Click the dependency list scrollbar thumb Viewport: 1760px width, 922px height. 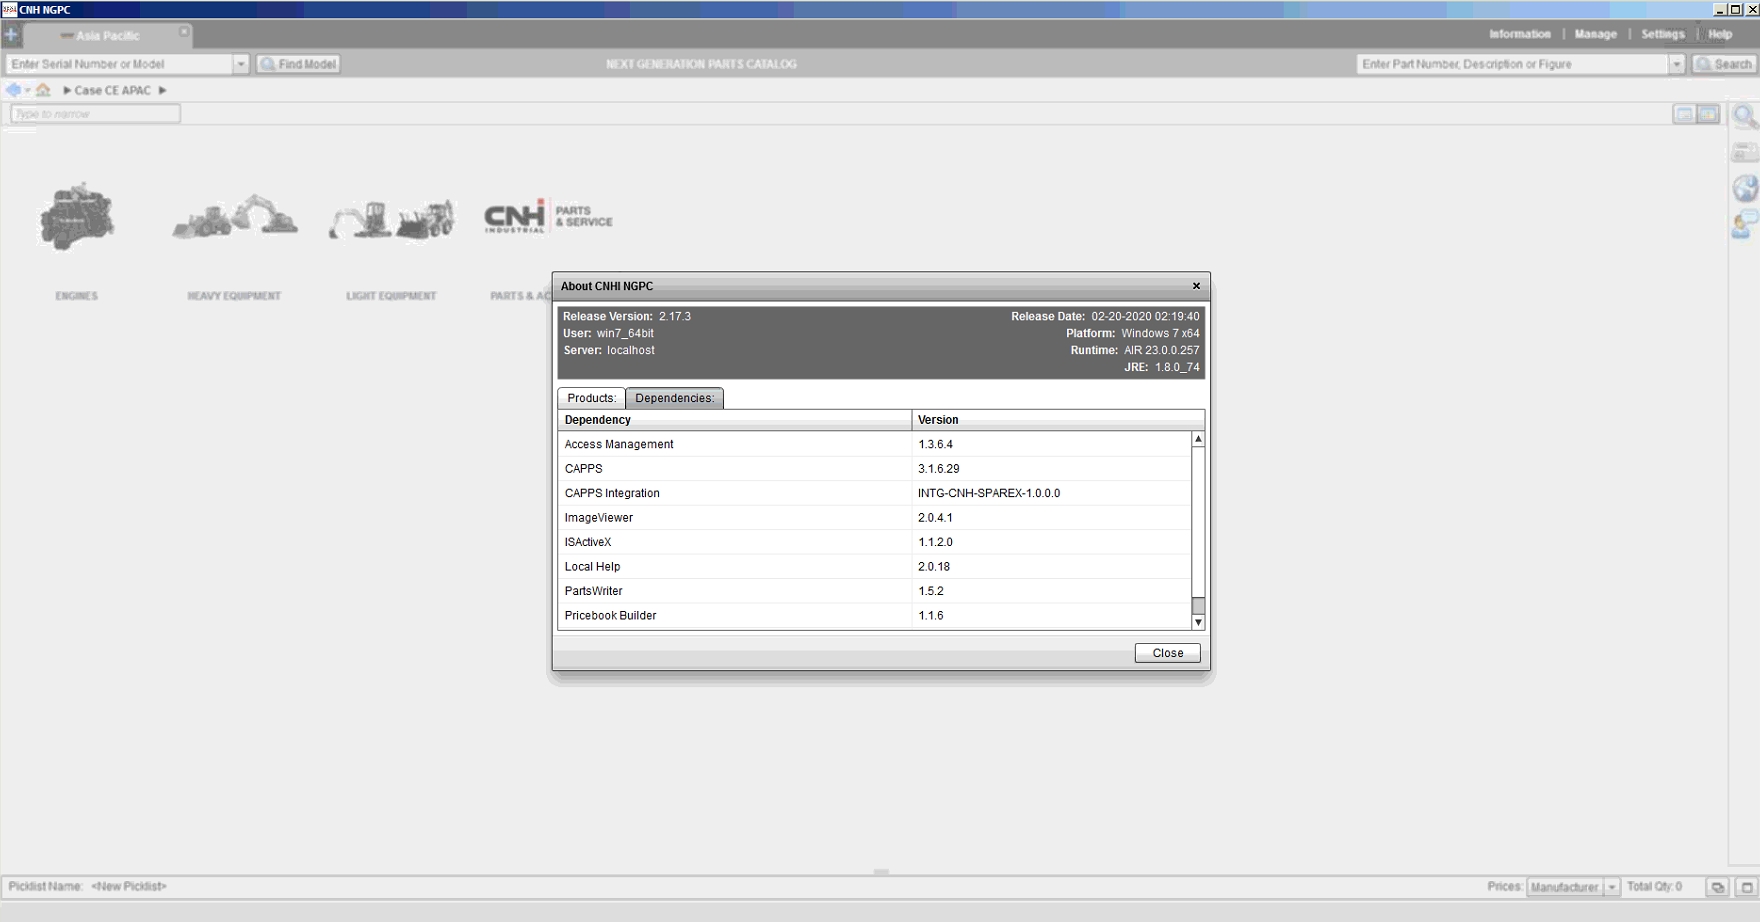[1198, 606]
